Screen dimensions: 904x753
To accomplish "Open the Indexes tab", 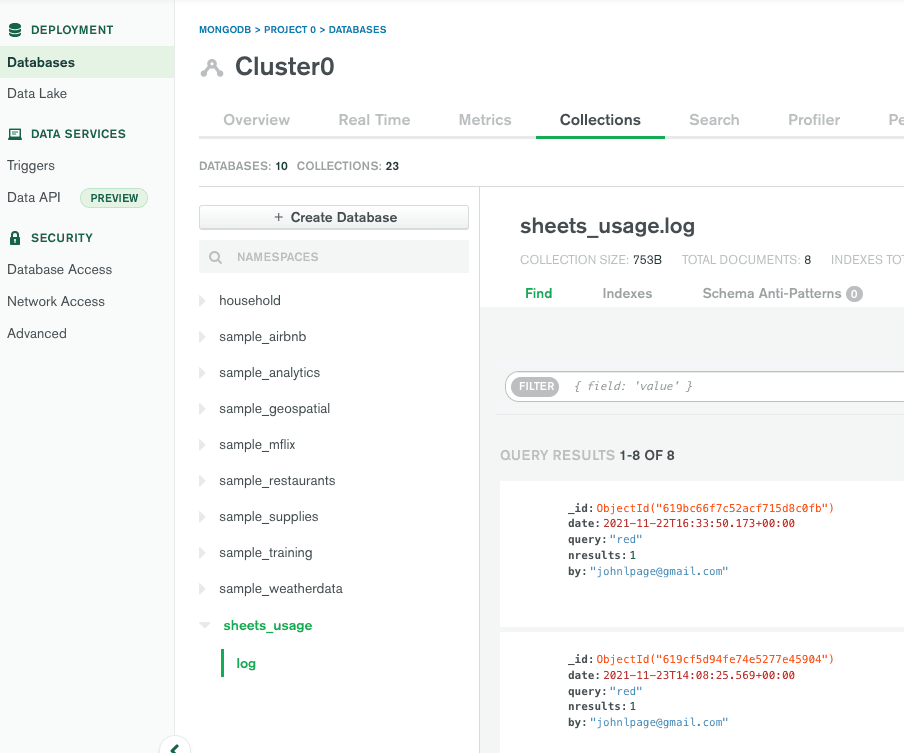I will point(627,294).
